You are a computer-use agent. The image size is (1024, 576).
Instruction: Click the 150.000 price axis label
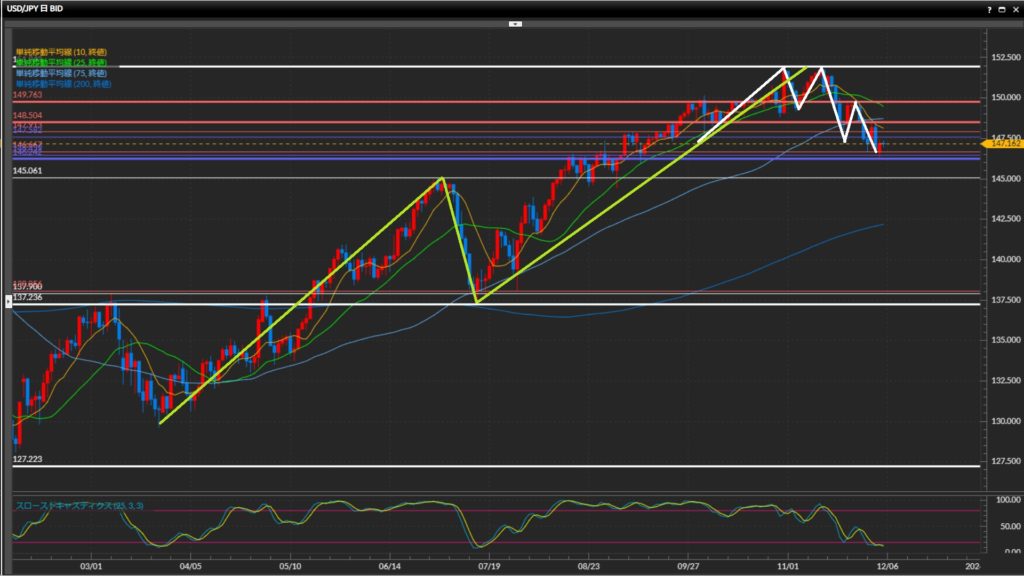1001,97
